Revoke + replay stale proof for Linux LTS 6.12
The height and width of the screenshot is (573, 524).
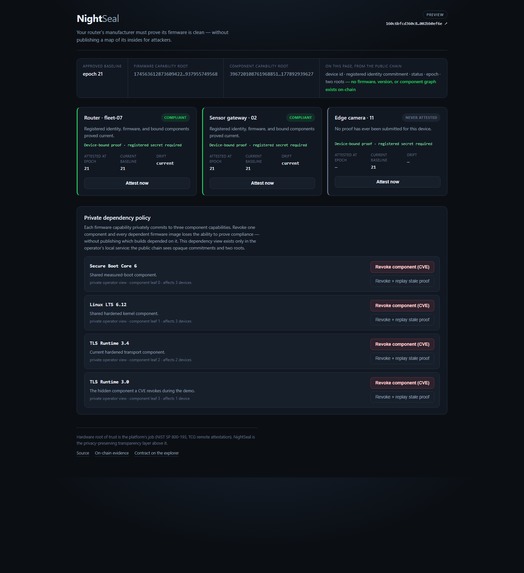402,320
